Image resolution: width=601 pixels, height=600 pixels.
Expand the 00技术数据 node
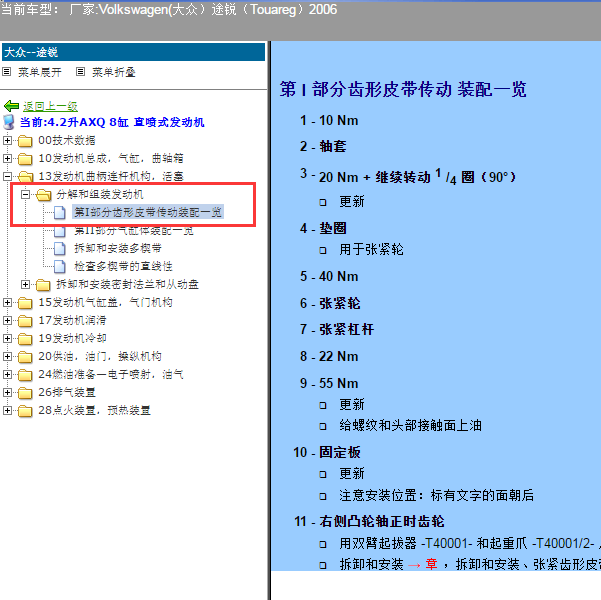click(x=7, y=140)
